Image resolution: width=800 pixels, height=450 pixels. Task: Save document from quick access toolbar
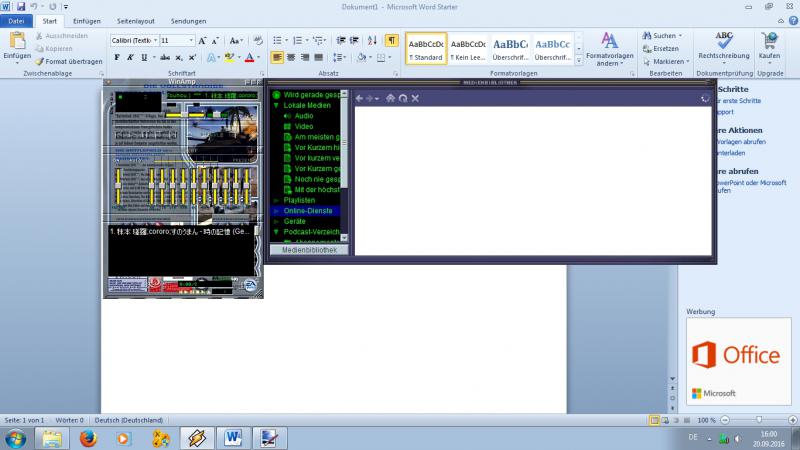click(21, 7)
